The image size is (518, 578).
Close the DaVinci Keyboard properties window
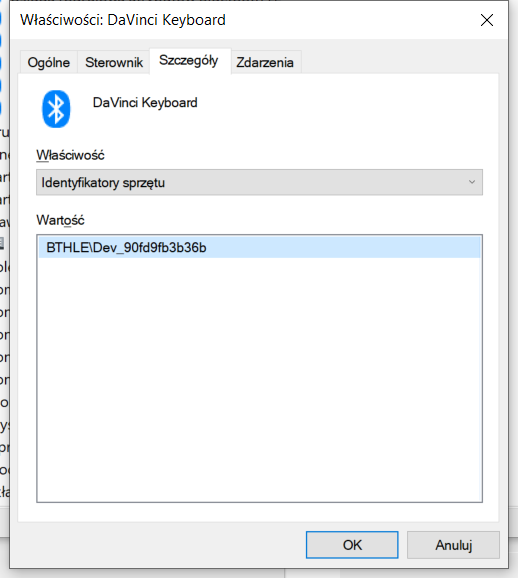[x=487, y=20]
